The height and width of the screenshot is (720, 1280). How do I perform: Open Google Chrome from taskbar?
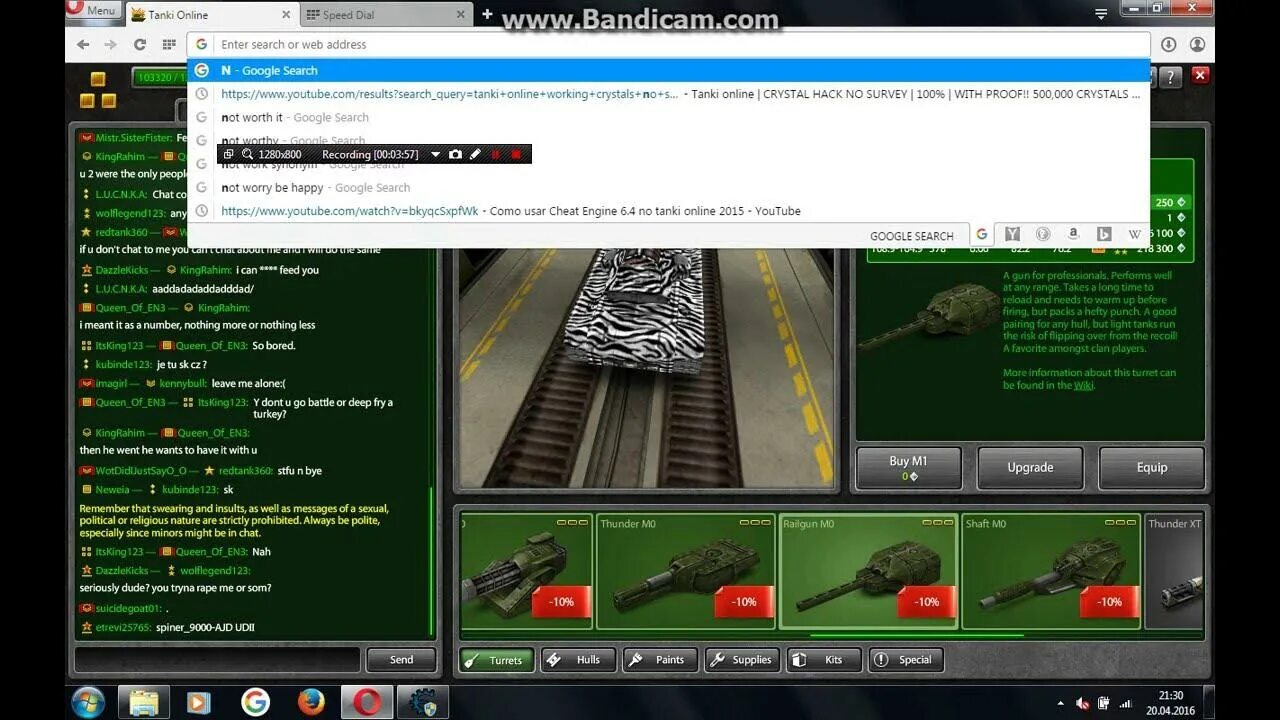click(x=255, y=703)
